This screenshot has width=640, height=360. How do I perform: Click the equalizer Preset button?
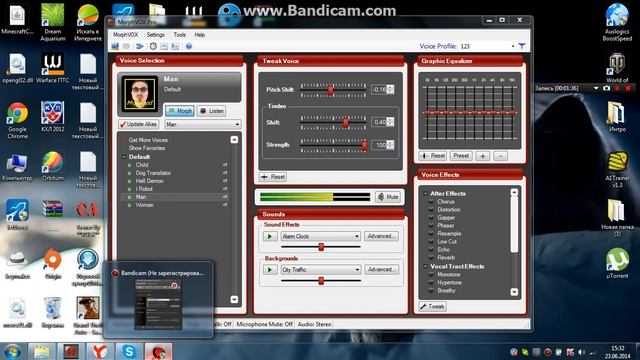pyautogui.click(x=461, y=156)
